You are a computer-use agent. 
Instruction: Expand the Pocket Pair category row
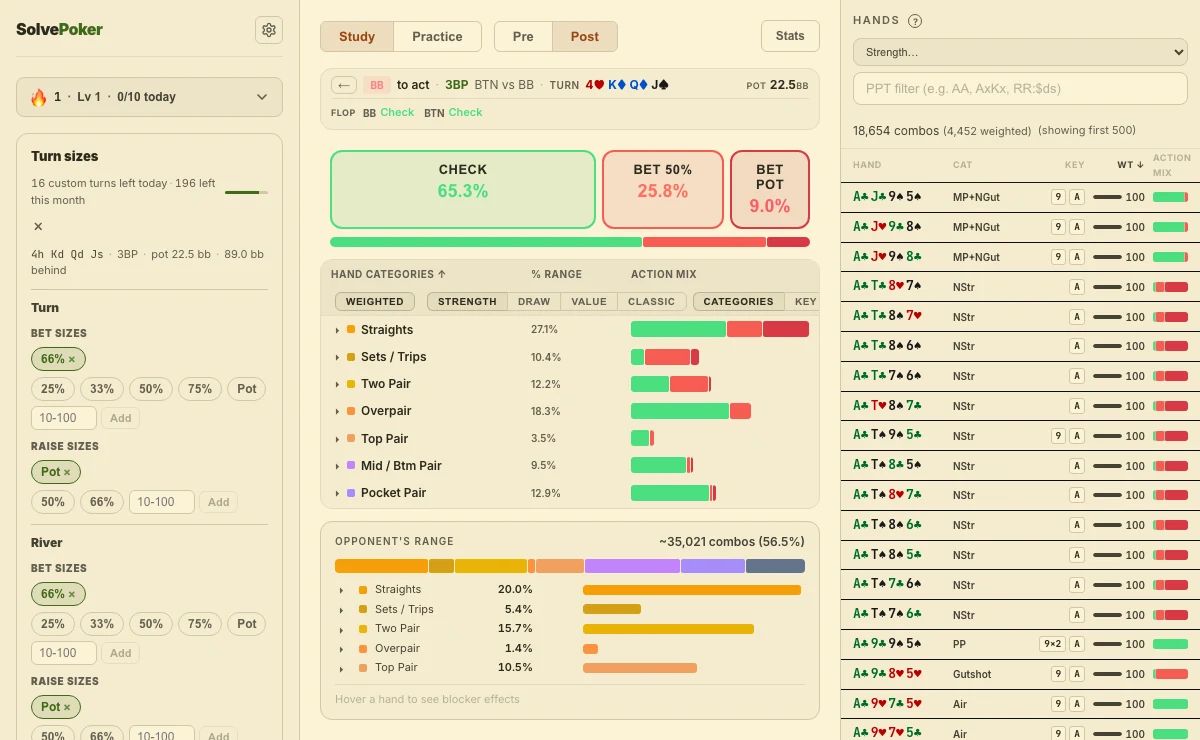click(x=337, y=493)
